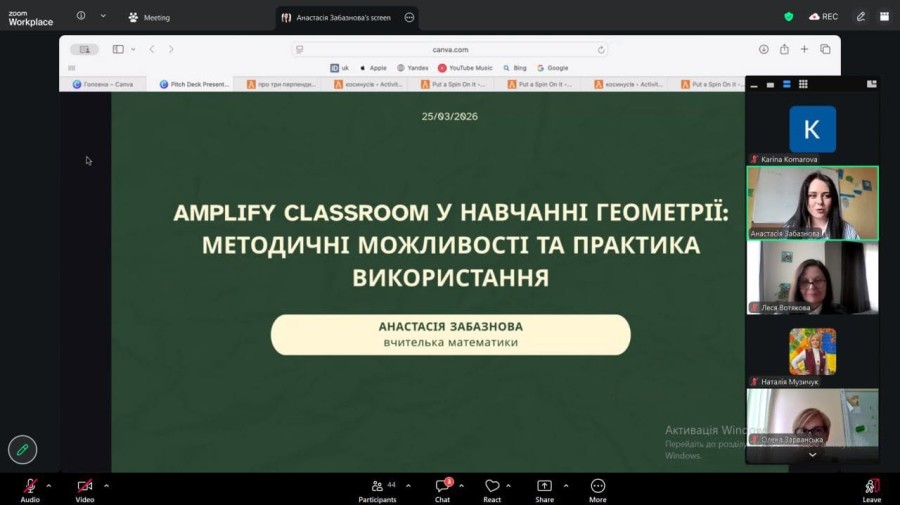Screen dimensions: 900x505
Task: Switch to Головна – Canva tab
Action: point(103,84)
